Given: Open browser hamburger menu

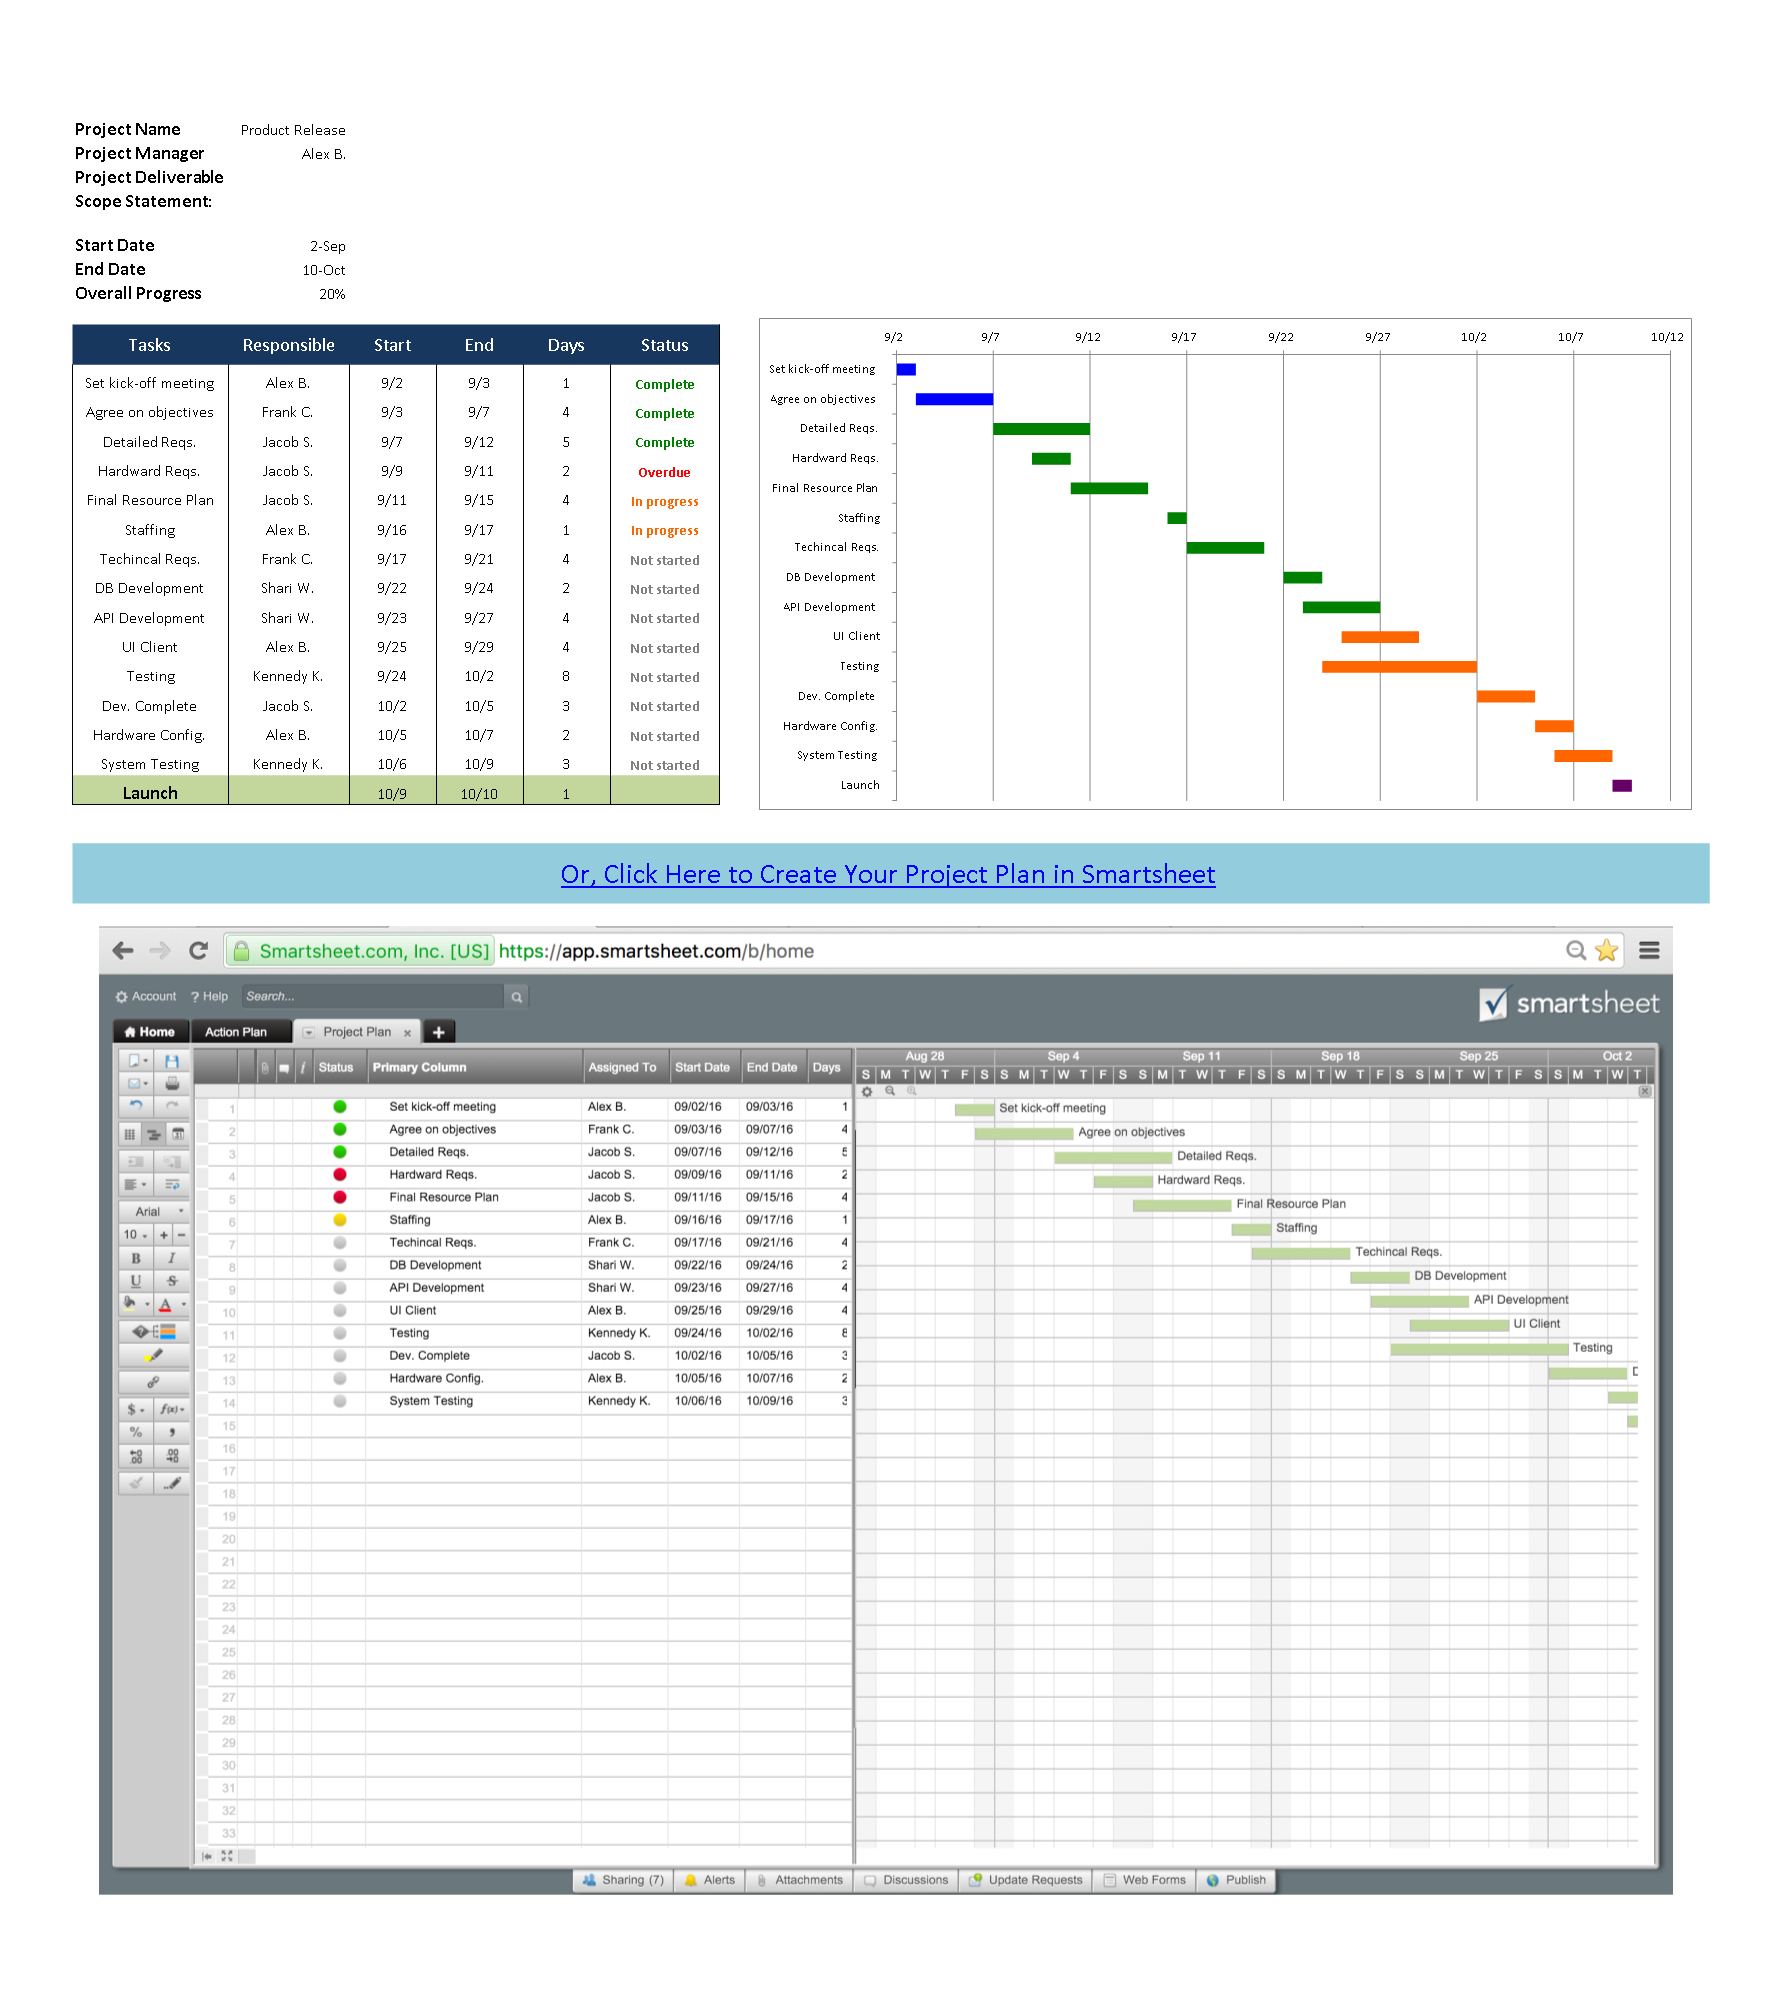Looking at the screenshot, I should click(1649, 951).
